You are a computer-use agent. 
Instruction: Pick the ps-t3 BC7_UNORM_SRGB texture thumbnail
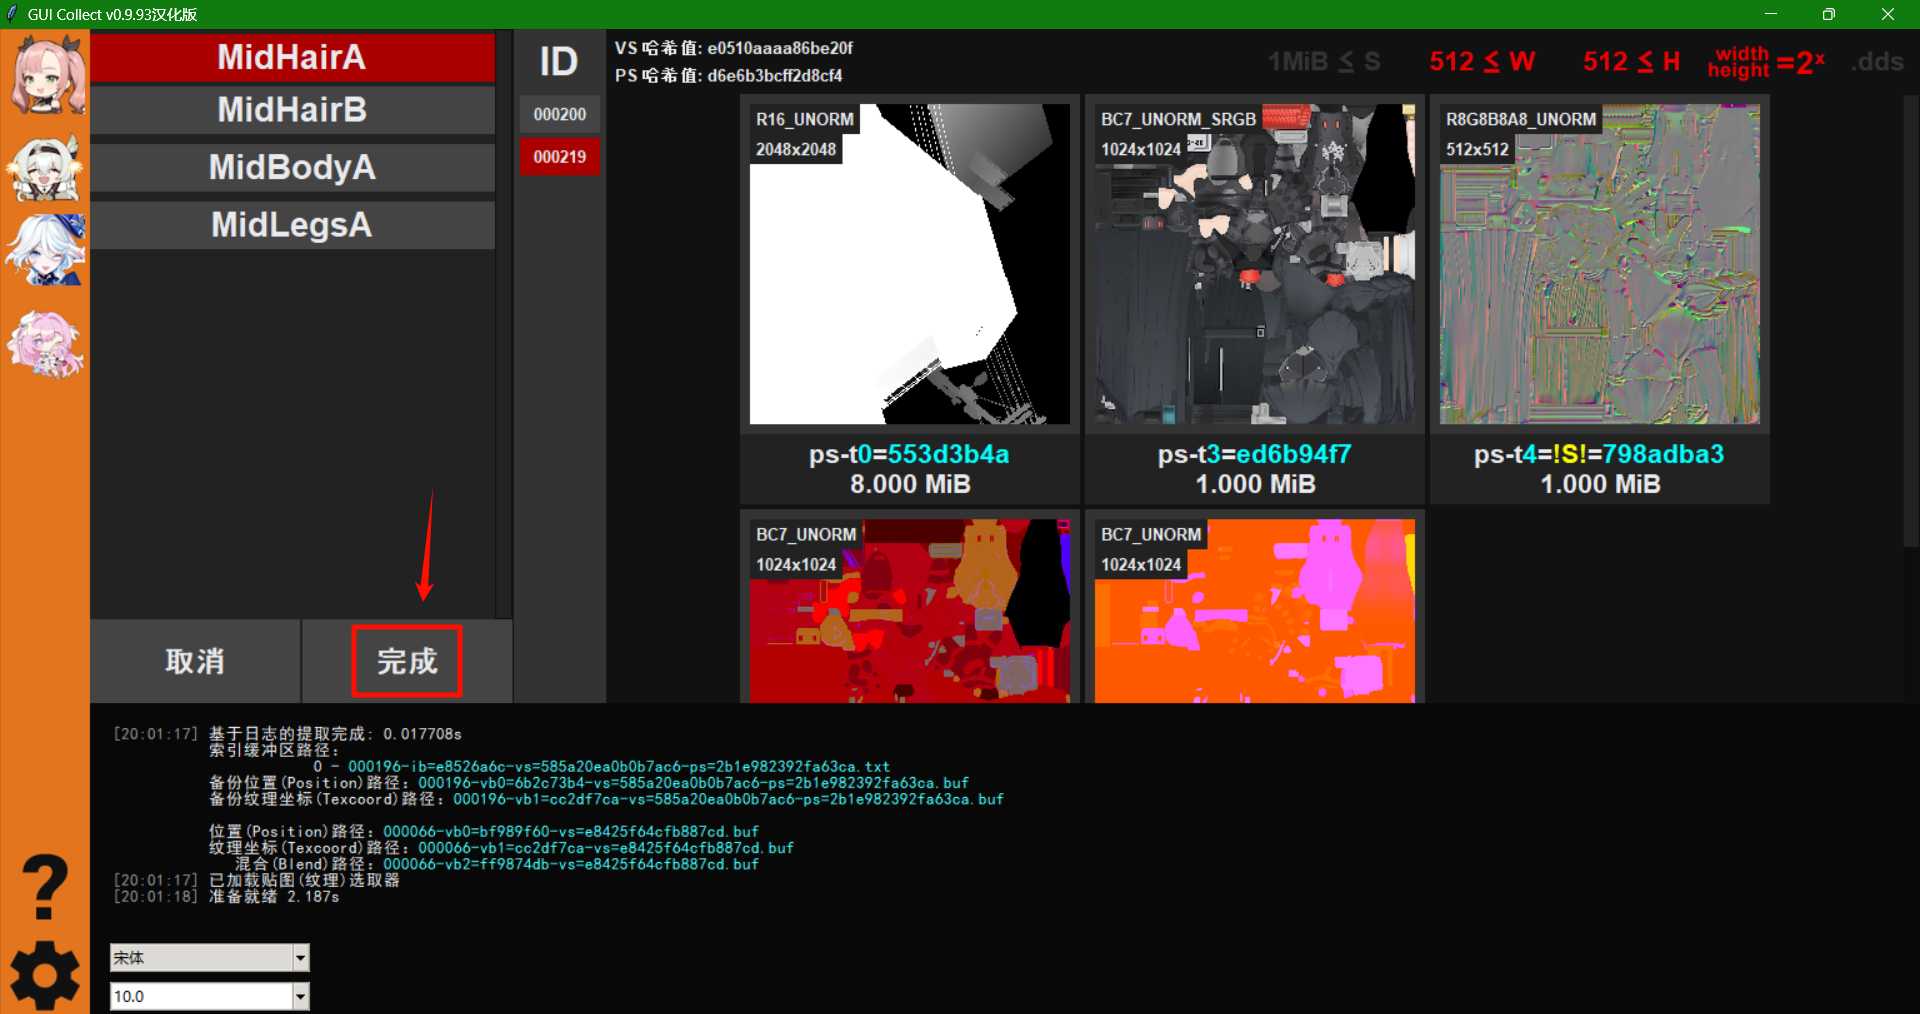click(1254, 265)
